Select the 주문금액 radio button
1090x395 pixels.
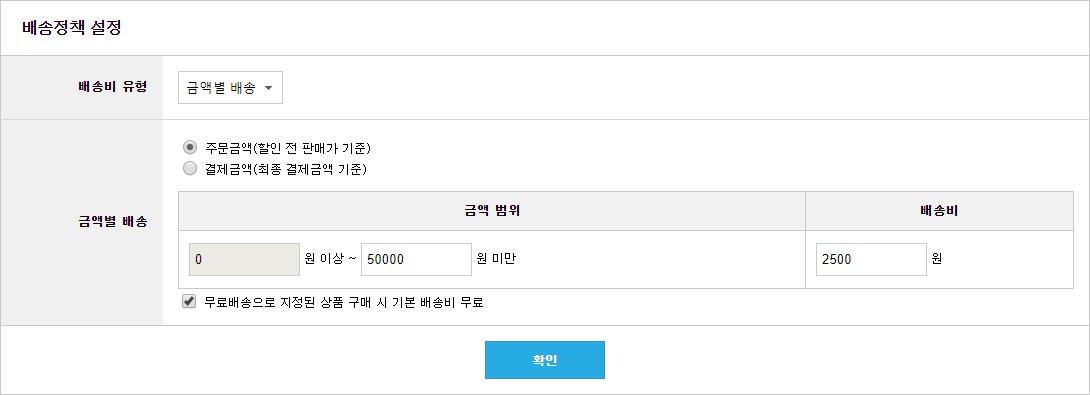pos(189,147)
